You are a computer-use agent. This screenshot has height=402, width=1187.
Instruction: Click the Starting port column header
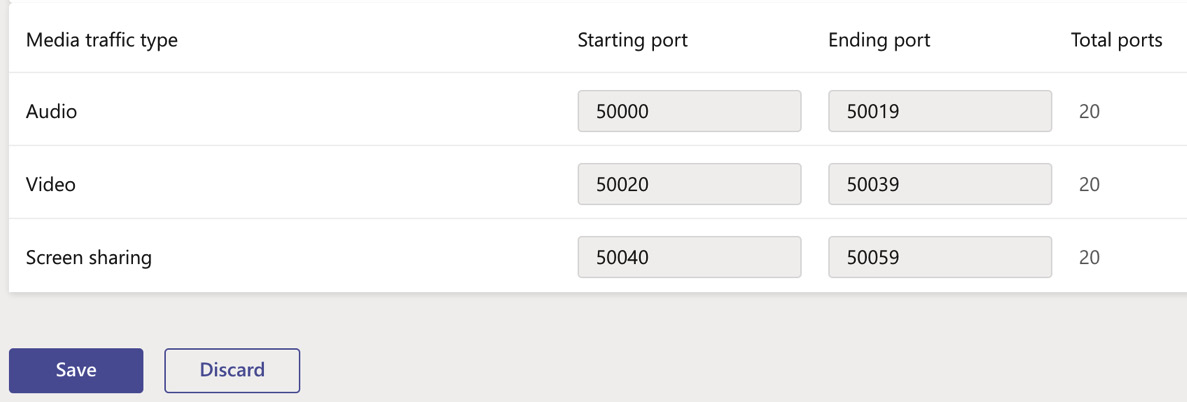(x=632, y=40)
